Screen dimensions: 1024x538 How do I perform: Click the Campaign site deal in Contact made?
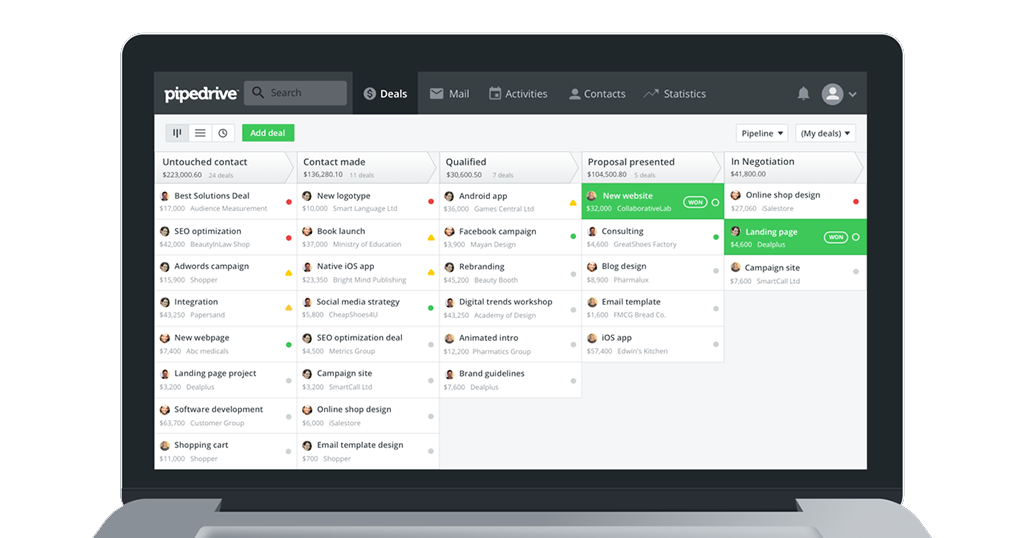pyautogui.click(x=368, y=380)
